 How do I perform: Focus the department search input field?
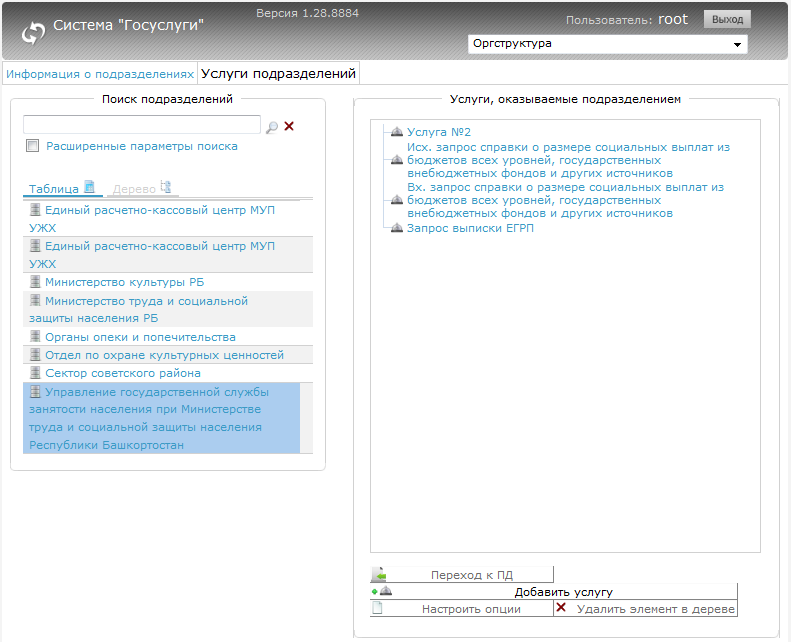click(142, 124)
